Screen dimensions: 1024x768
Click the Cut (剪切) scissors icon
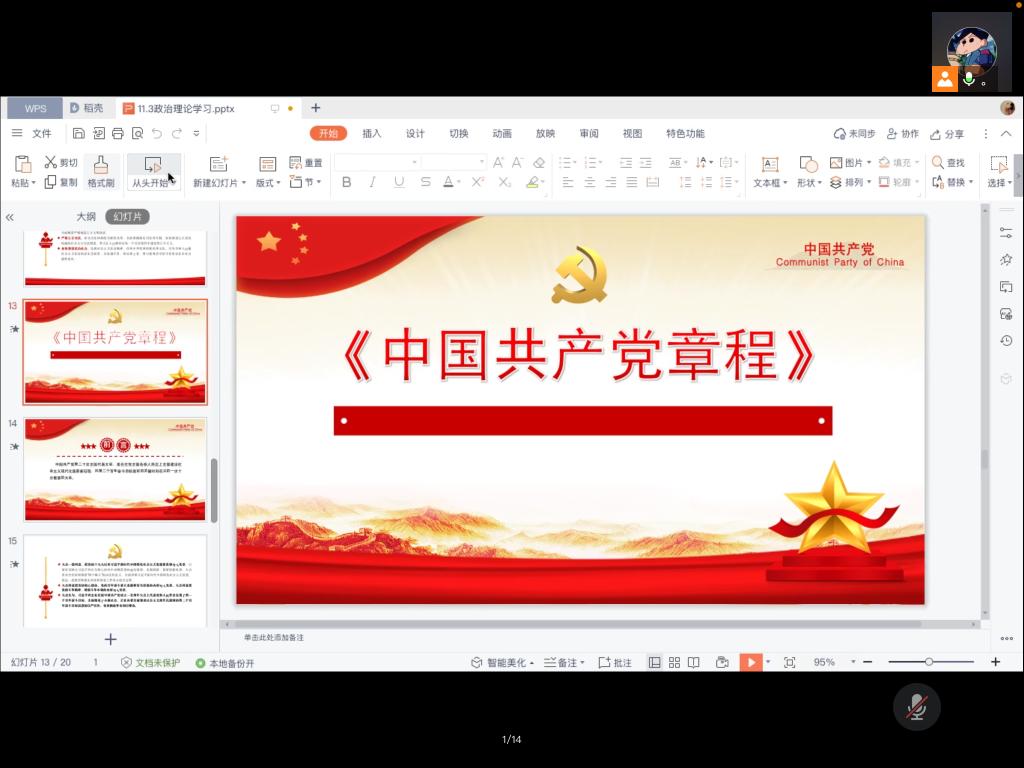[50, 162]
